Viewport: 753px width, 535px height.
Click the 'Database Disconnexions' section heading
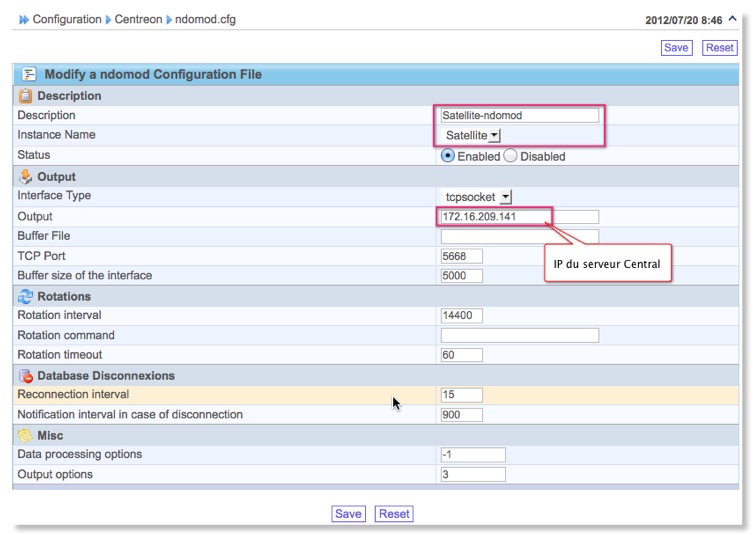[106, 376]
